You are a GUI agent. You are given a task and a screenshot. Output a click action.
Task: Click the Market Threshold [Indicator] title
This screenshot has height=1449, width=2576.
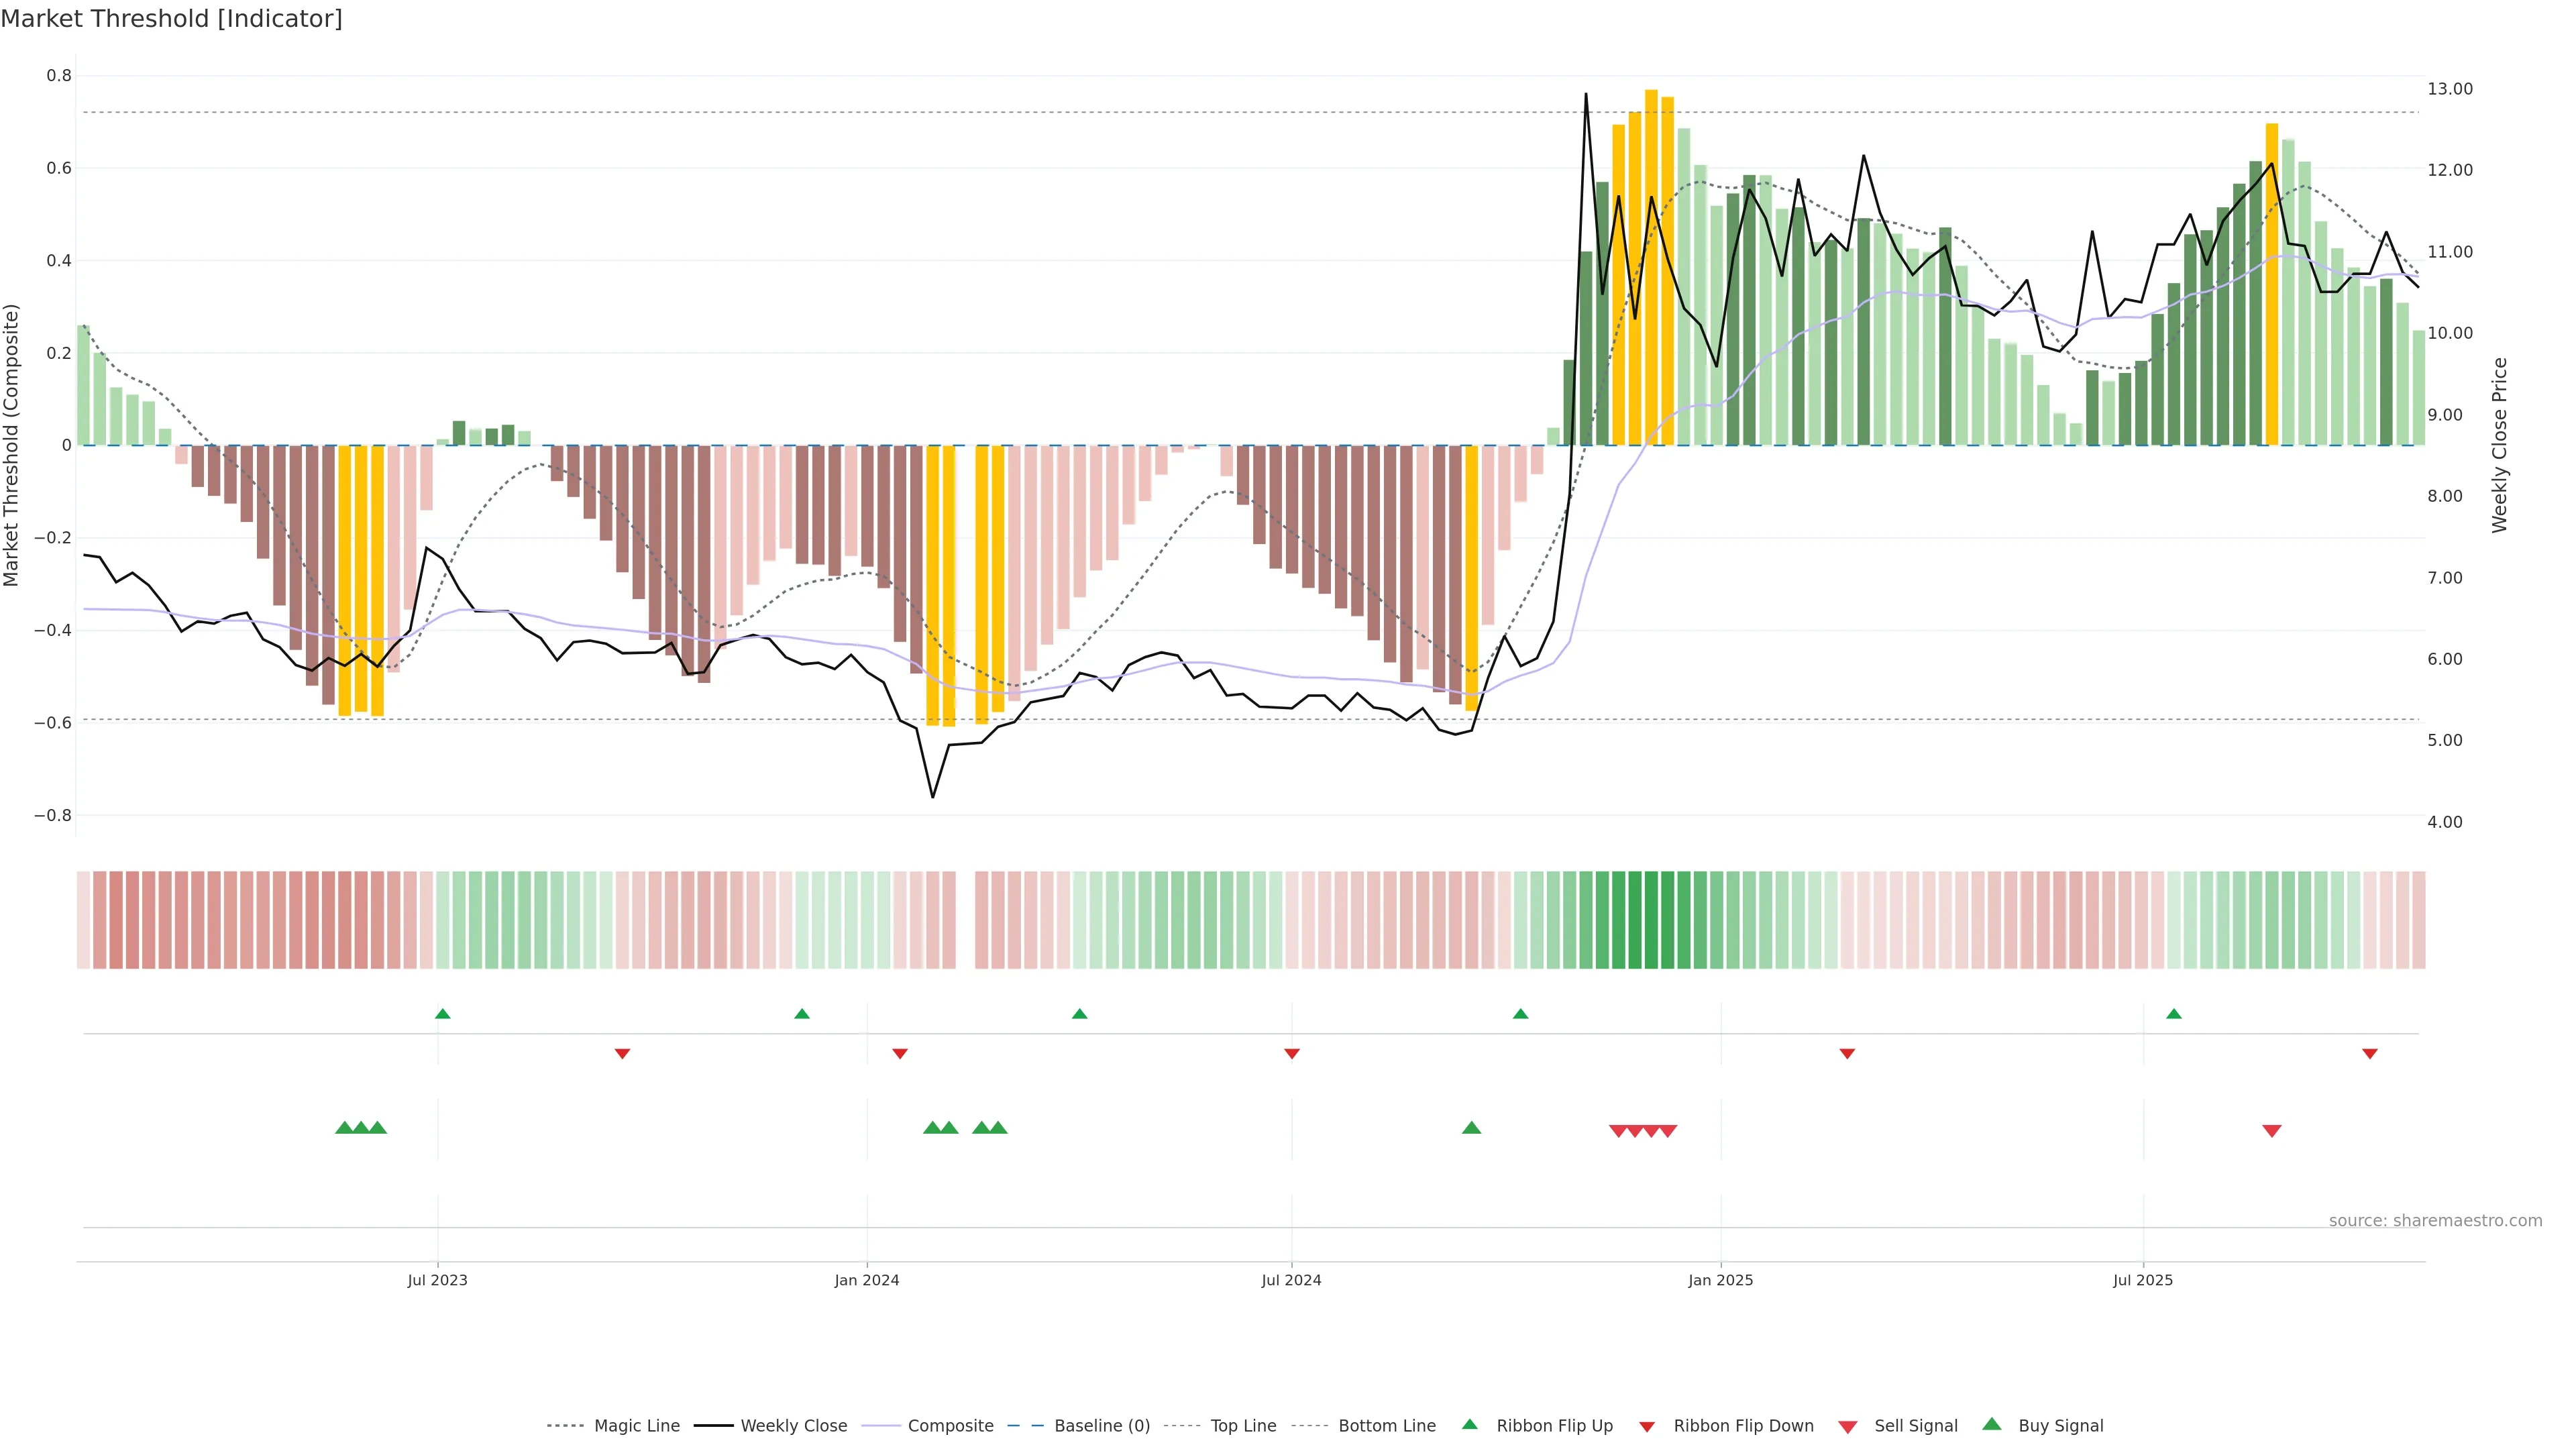click(171, 19)
